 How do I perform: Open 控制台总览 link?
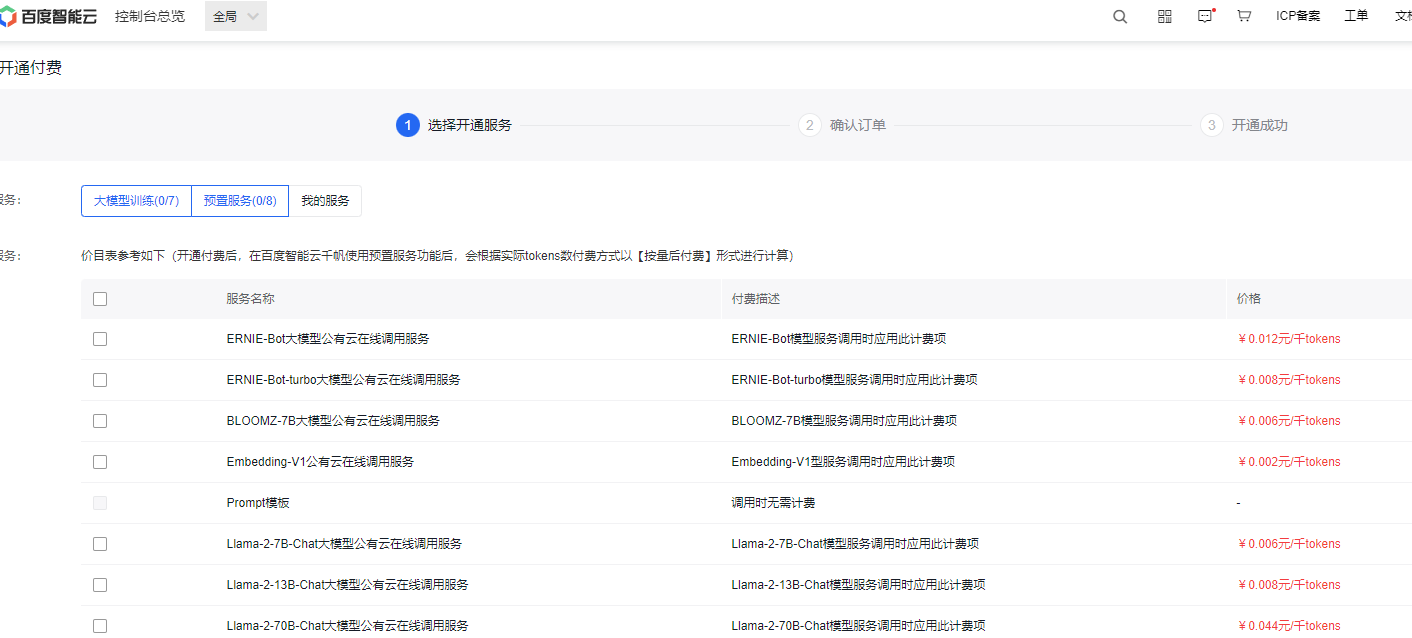[150, 16]
